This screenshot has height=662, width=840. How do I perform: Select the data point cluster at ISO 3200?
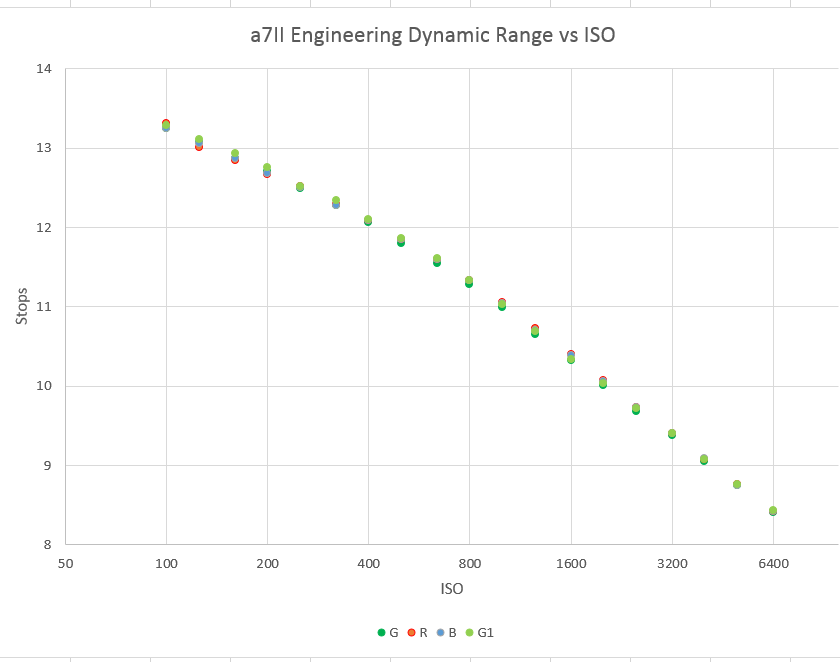[x=672, y=434]
